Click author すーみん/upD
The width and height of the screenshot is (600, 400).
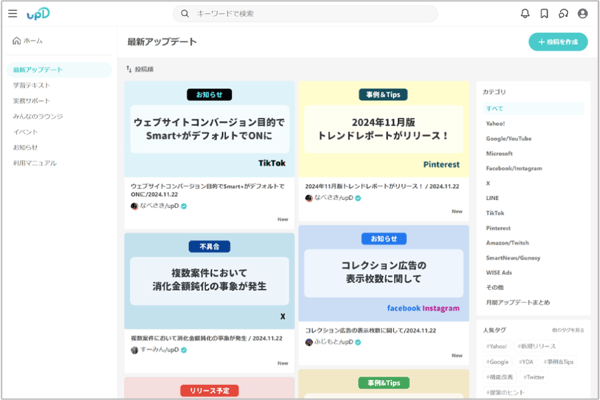[159, 350]
